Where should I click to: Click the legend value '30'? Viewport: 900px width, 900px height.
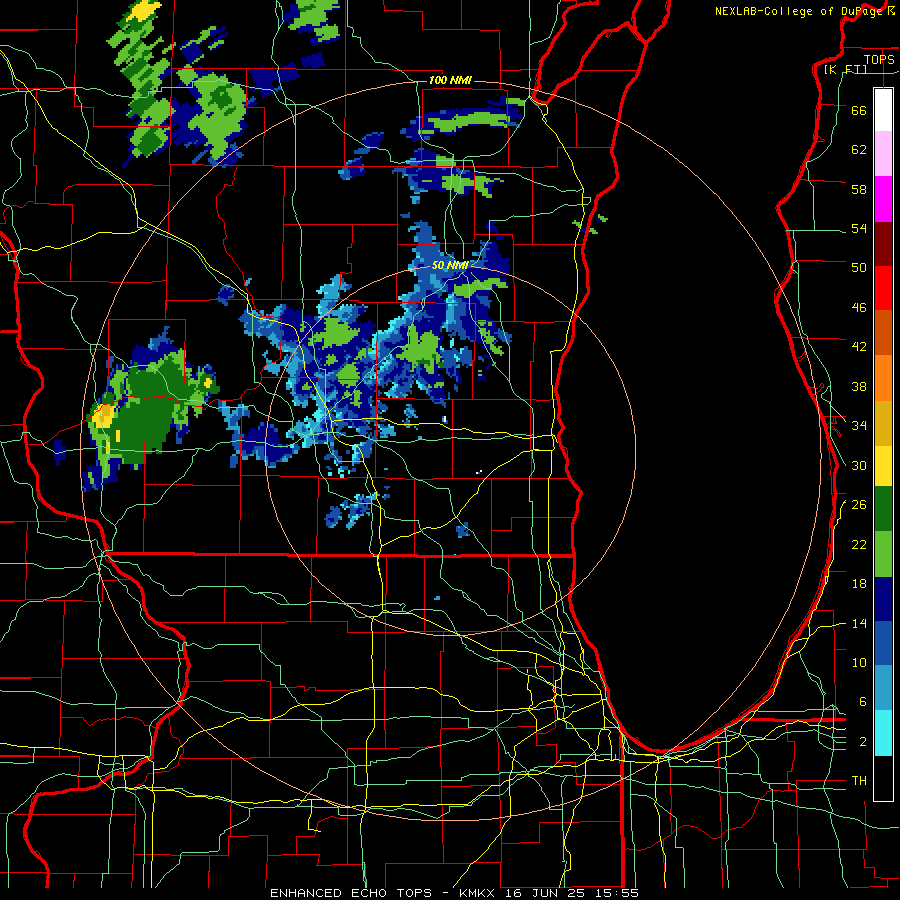[x=859, y=465]
